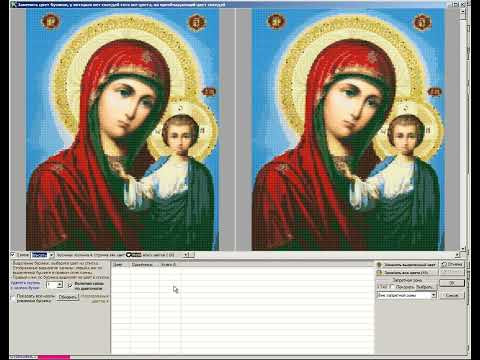480x360 pixels.
Task: Click the modified icon preview on the right
Action: click(x=348, y=130)
